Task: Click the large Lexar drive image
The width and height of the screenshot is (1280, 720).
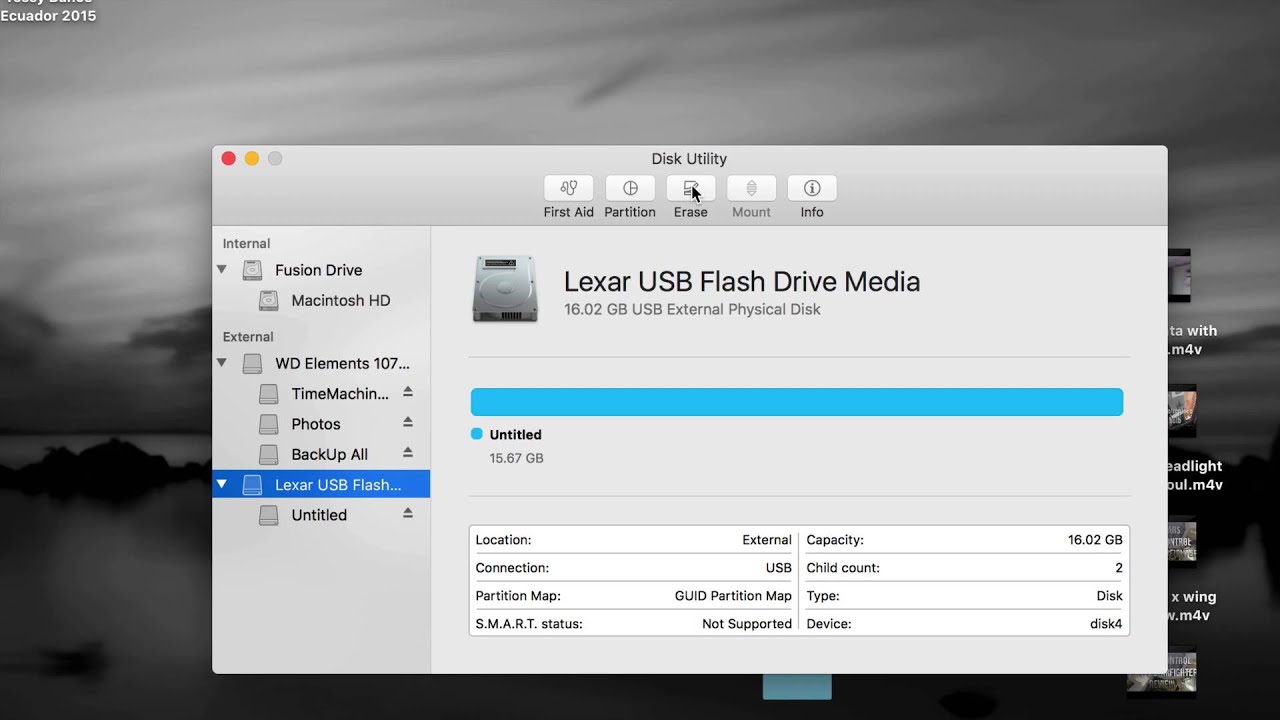Action: pyautogui.click(x=505, y=290)
